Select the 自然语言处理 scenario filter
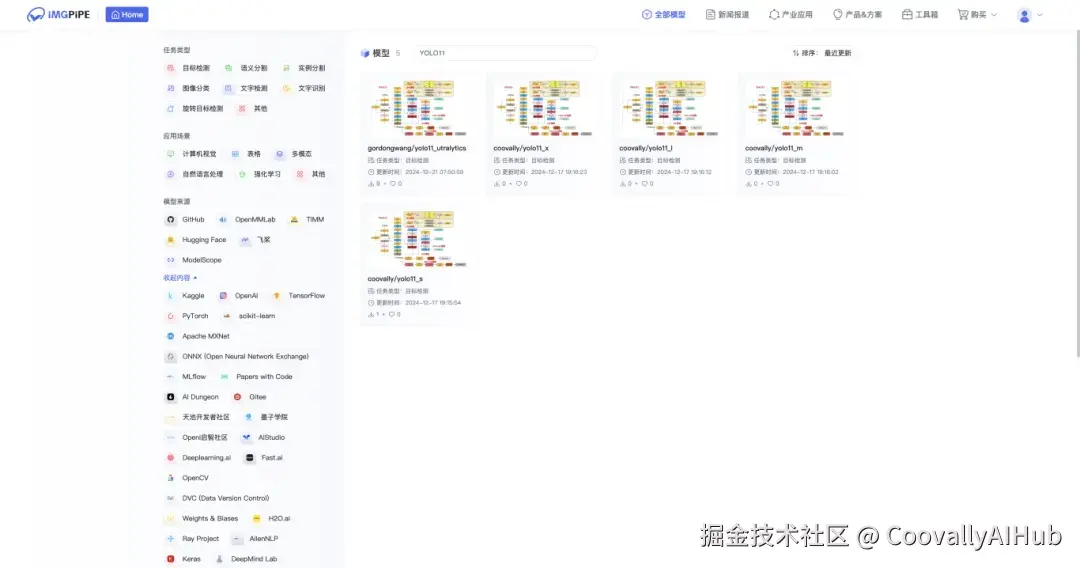Viewport: 1080px width, 568px height. pyautogui.click(x=195, y=174)
